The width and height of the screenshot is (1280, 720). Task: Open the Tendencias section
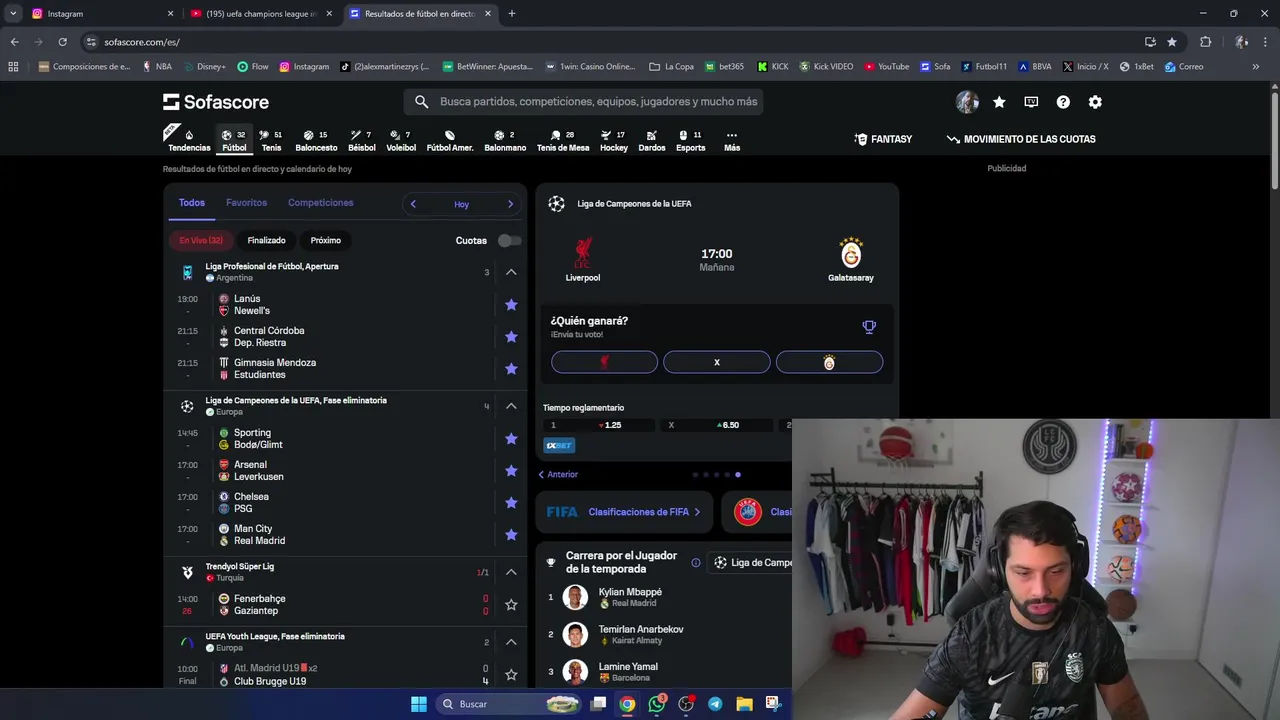(189, 140)
